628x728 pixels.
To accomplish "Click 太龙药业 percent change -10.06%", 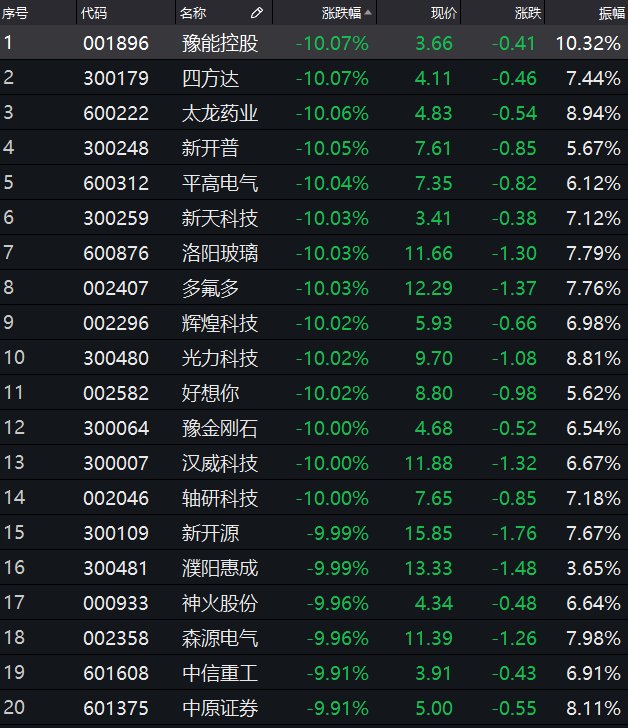I will click(x=332, y=113).
